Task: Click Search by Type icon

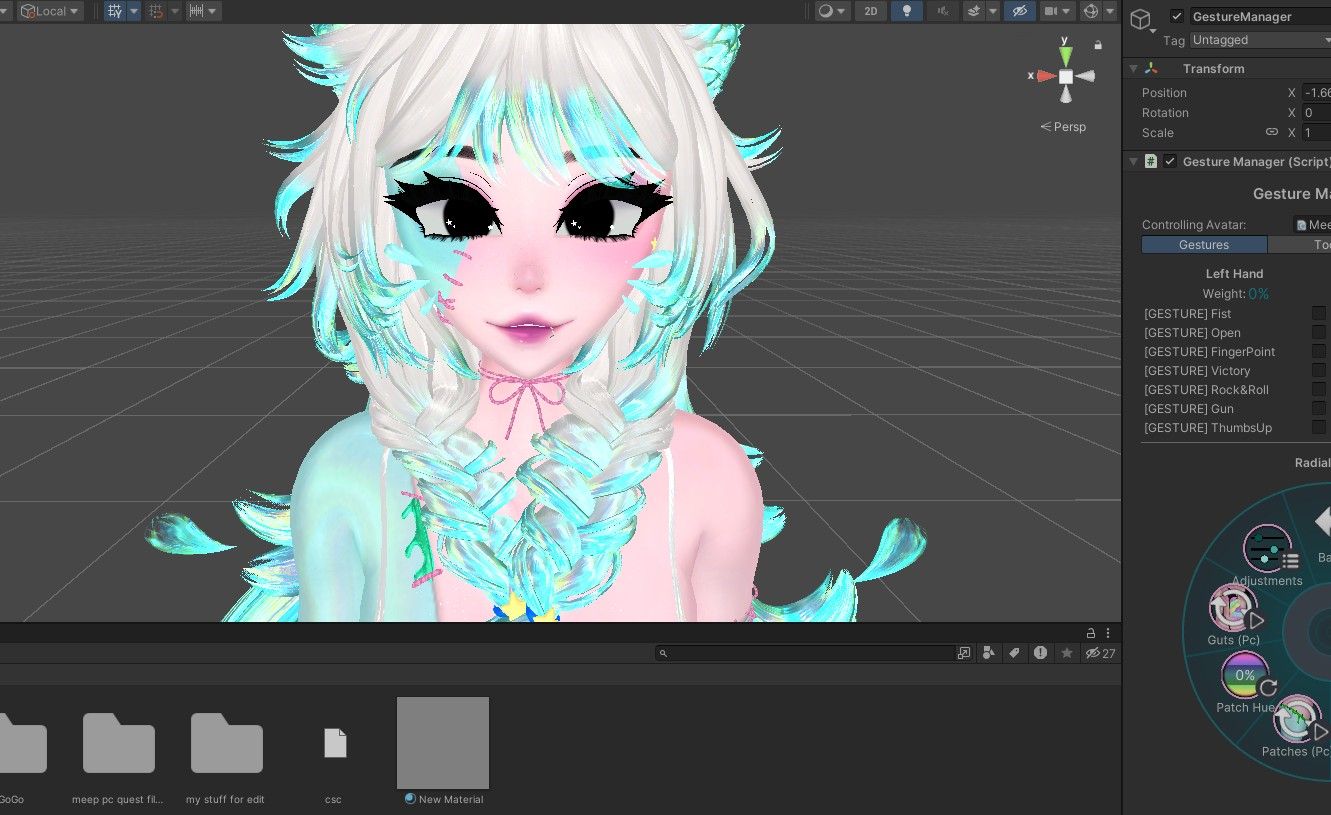Action: tap(989, 653)
